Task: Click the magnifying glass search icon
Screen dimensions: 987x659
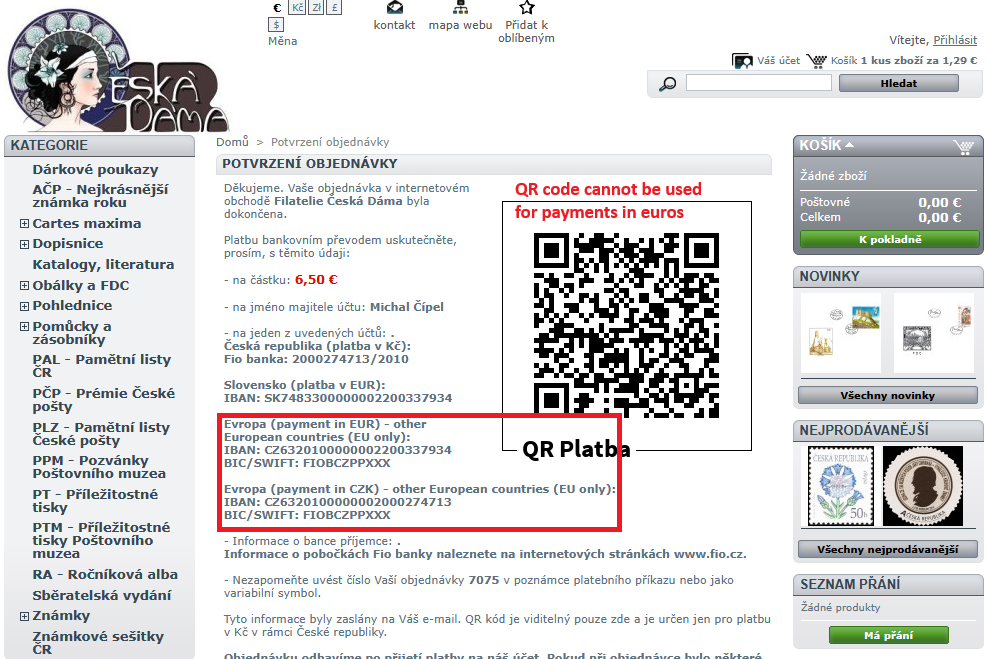Action: tap(668, 84)
